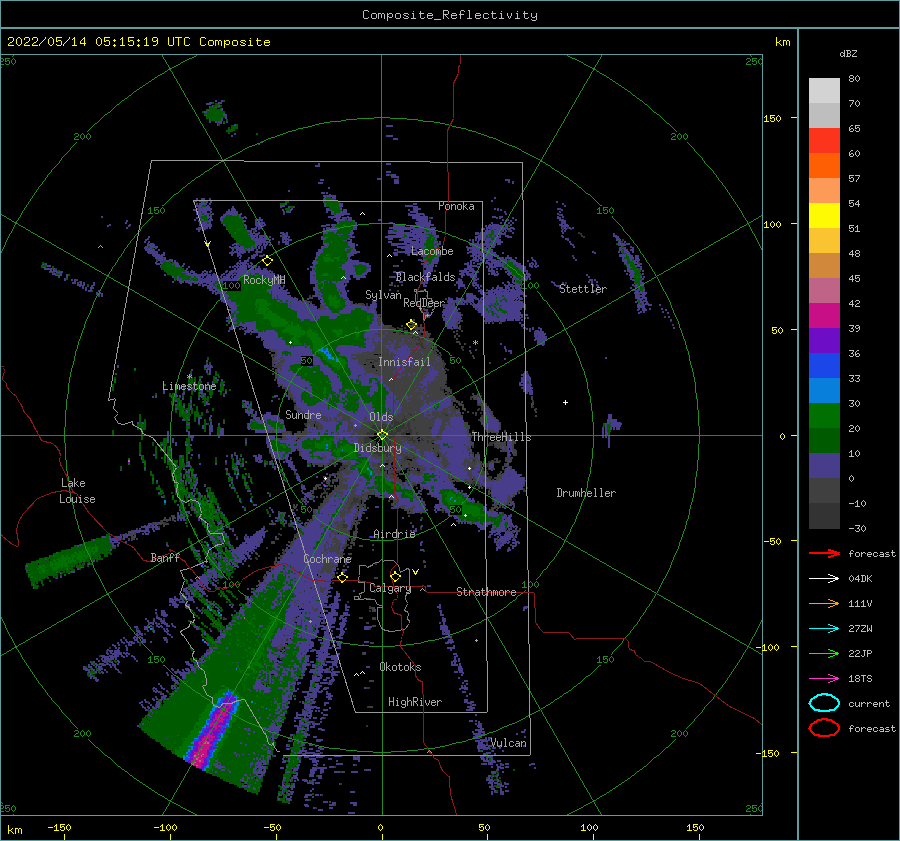Select the Lacombe city label

[x=432, y=251]
